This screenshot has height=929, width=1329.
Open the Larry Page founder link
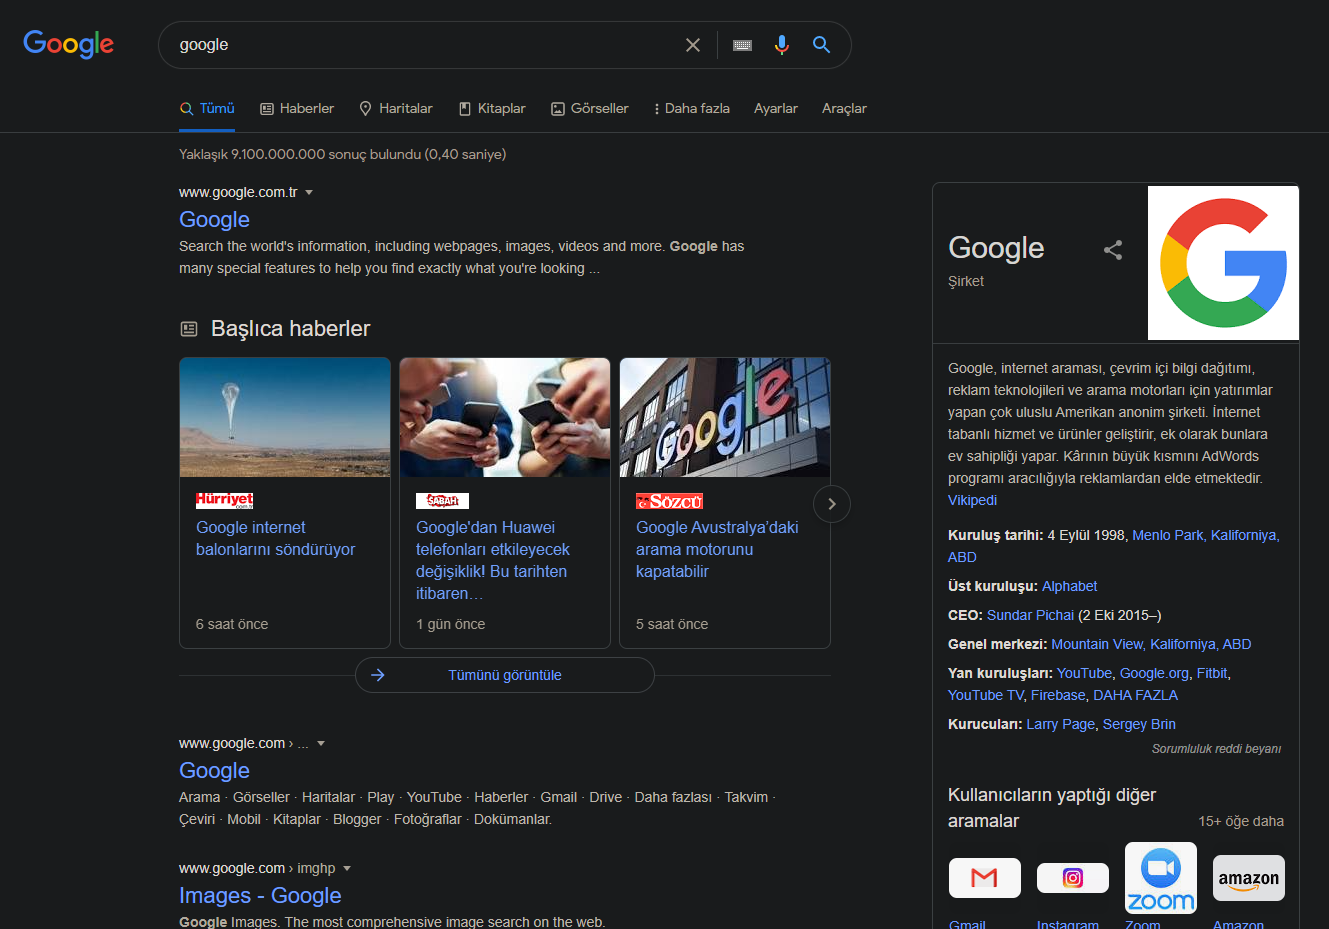pos(1060,724)
